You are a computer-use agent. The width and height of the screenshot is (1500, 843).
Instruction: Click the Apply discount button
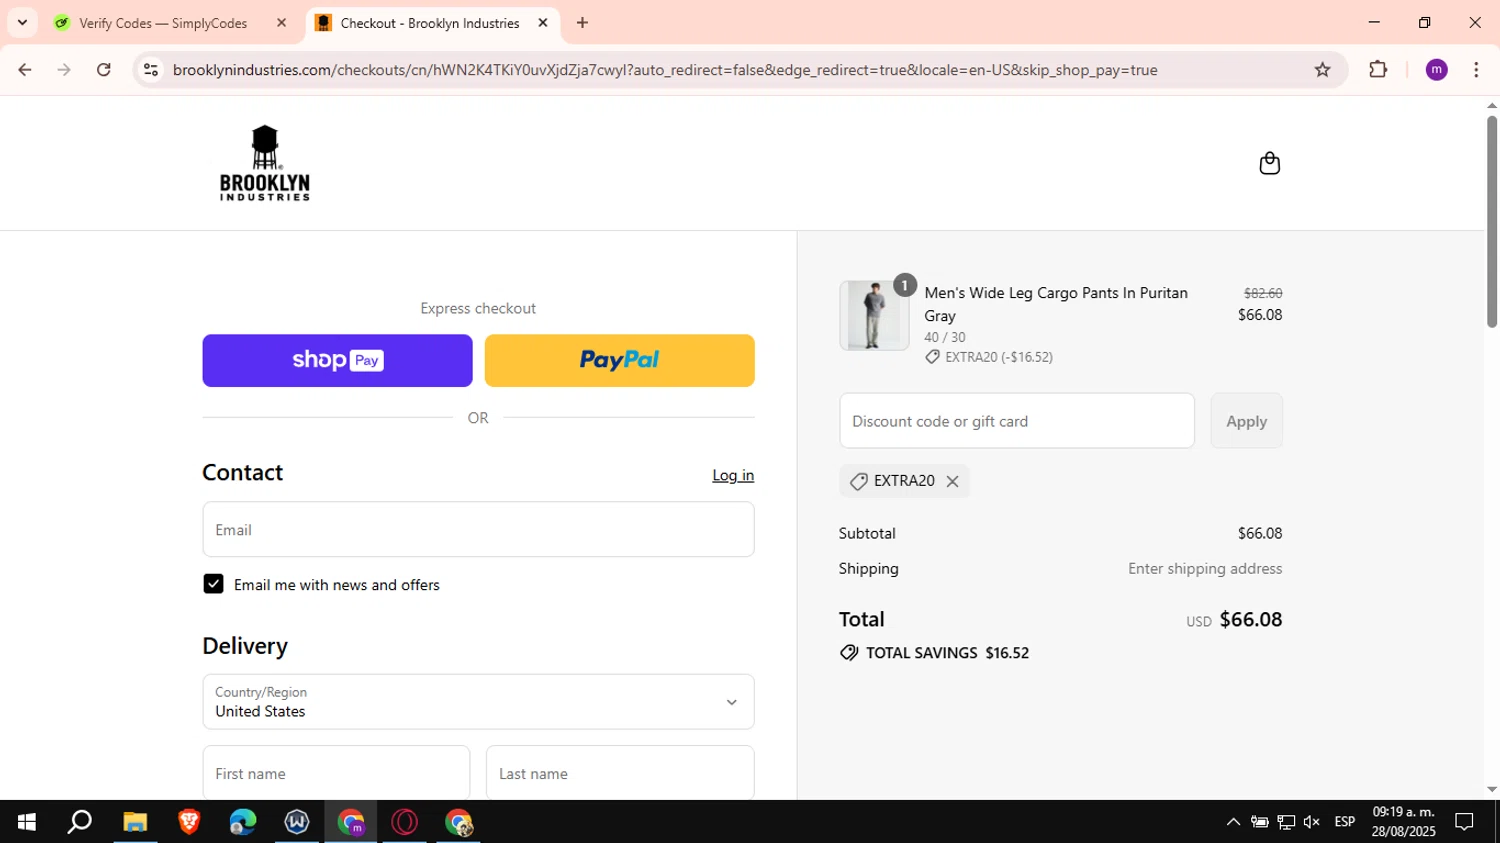[1246, 421]
